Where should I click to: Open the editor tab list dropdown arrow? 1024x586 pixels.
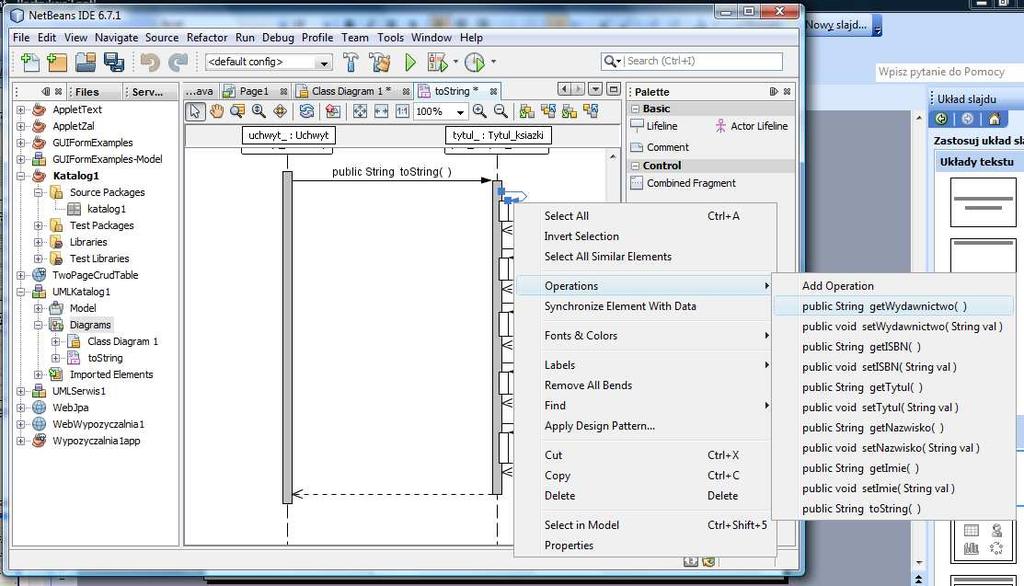pos(596,89)
